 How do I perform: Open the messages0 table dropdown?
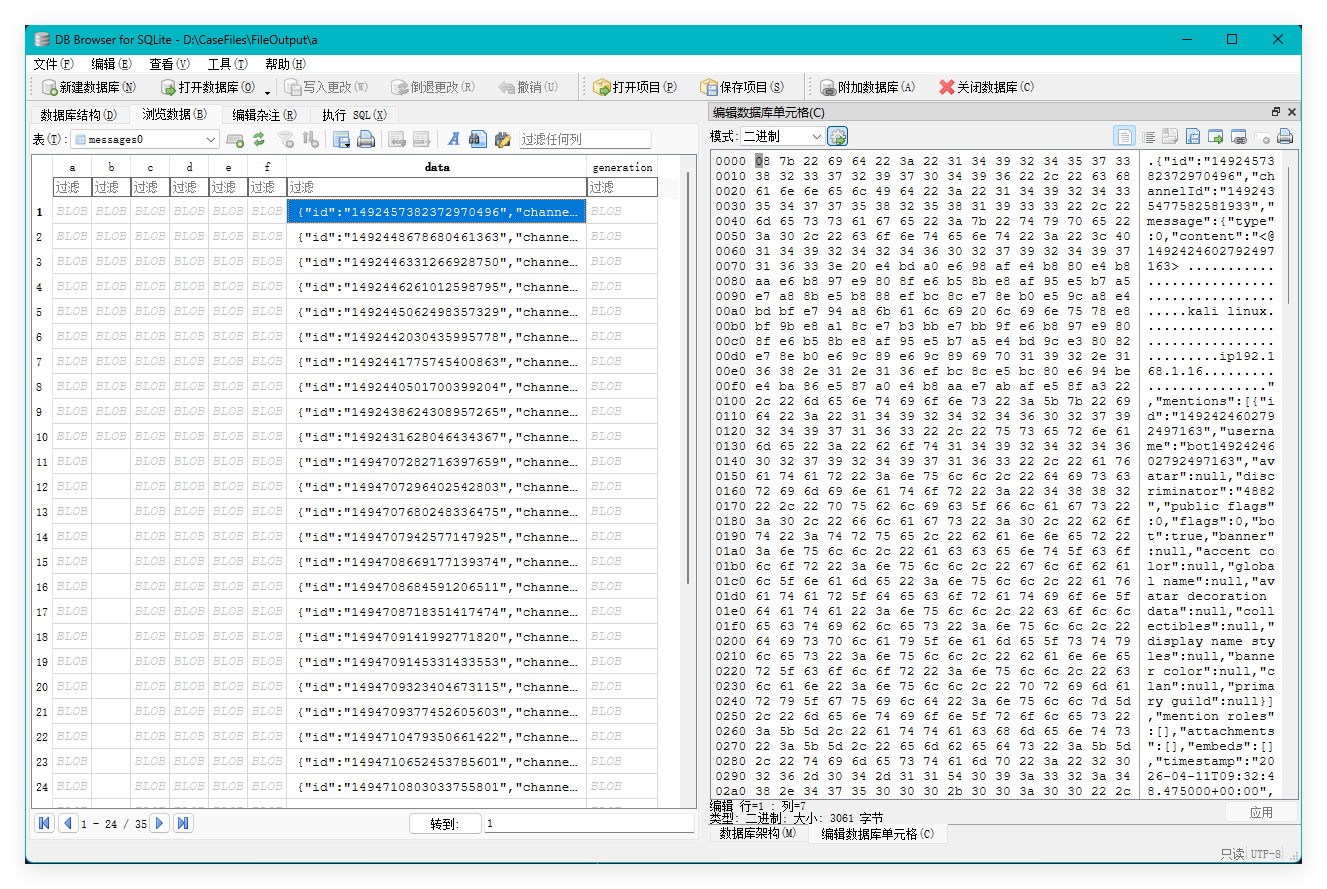(x=145, y=139)
